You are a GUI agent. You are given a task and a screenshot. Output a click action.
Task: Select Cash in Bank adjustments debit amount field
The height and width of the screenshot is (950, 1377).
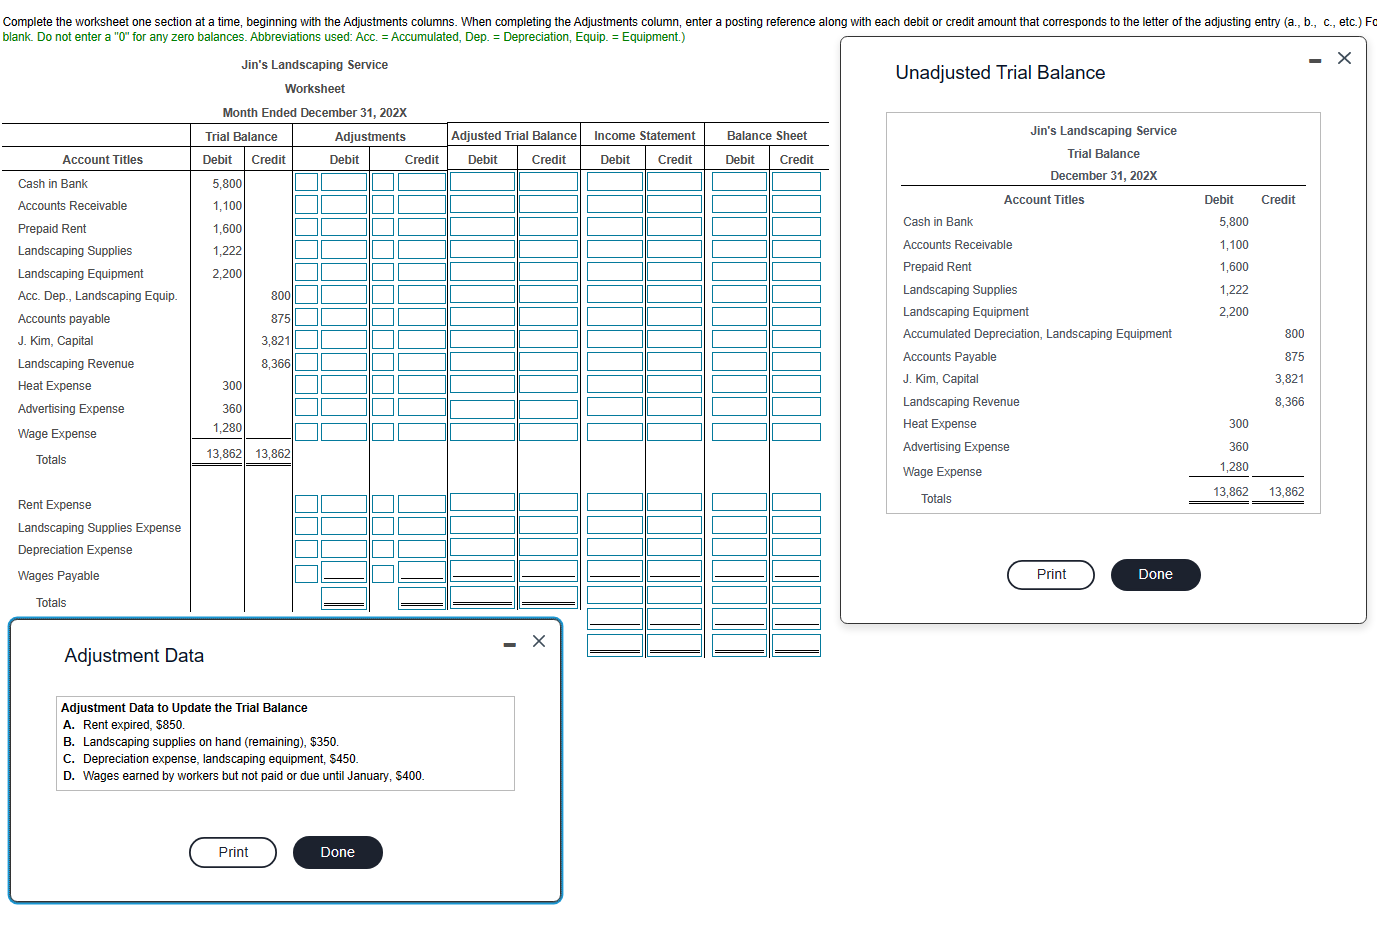[x=344, y=182]
